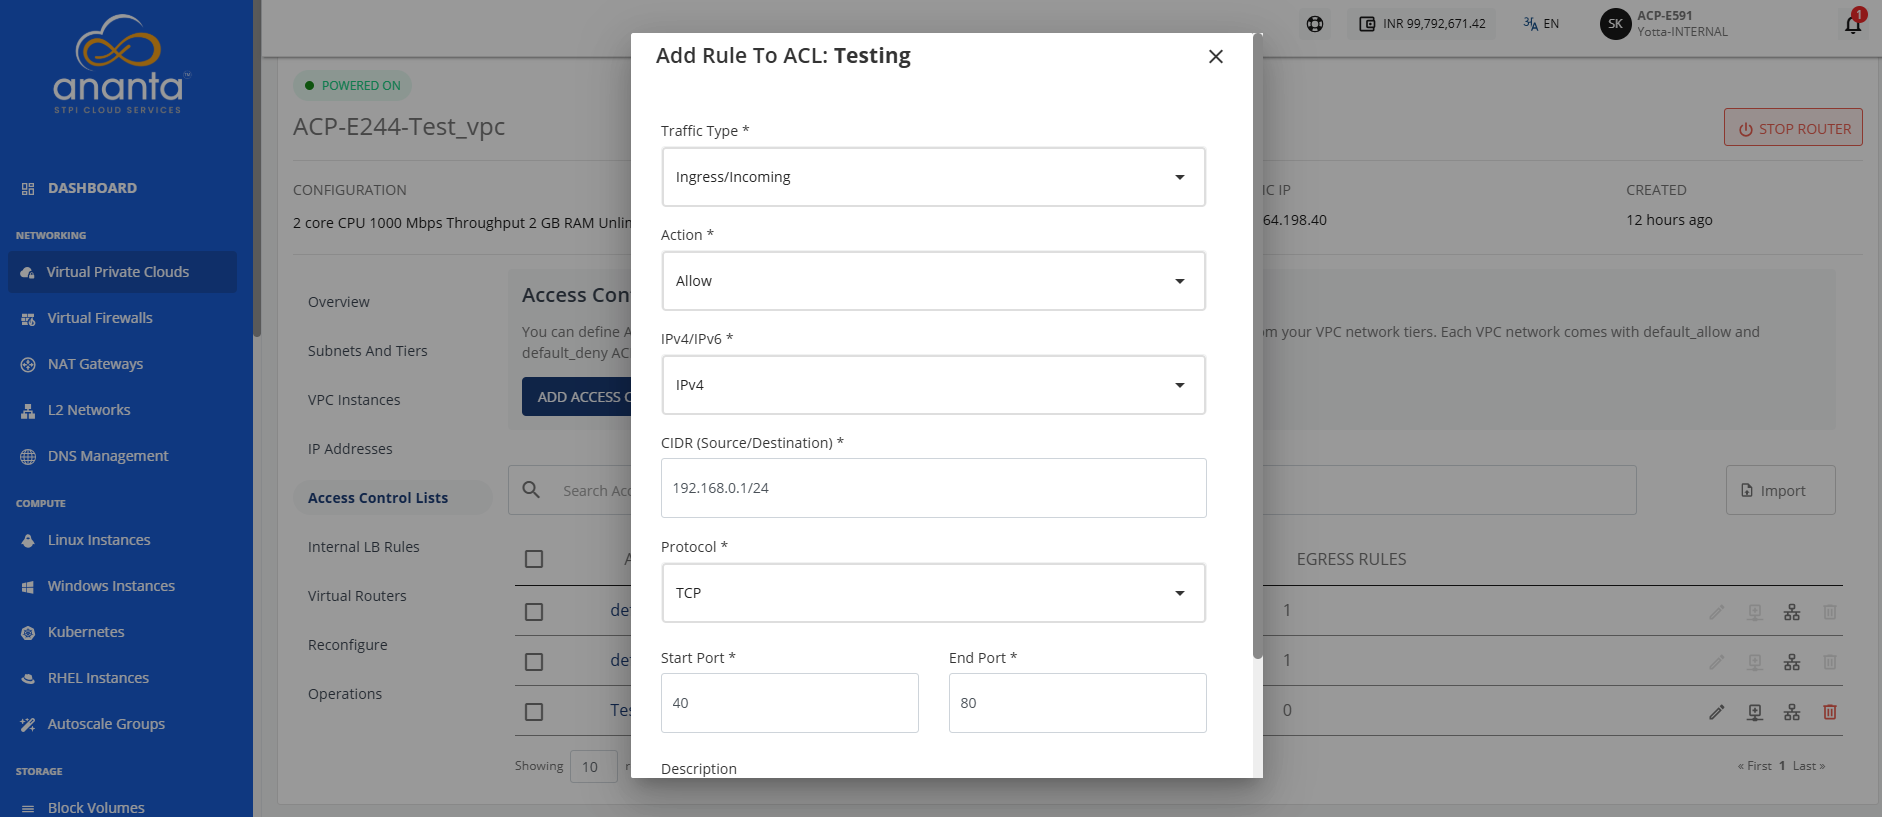This screenshot has width=1882, height=817.
Task: Open the IP Addresses tab
Action: tap(350, 449)
